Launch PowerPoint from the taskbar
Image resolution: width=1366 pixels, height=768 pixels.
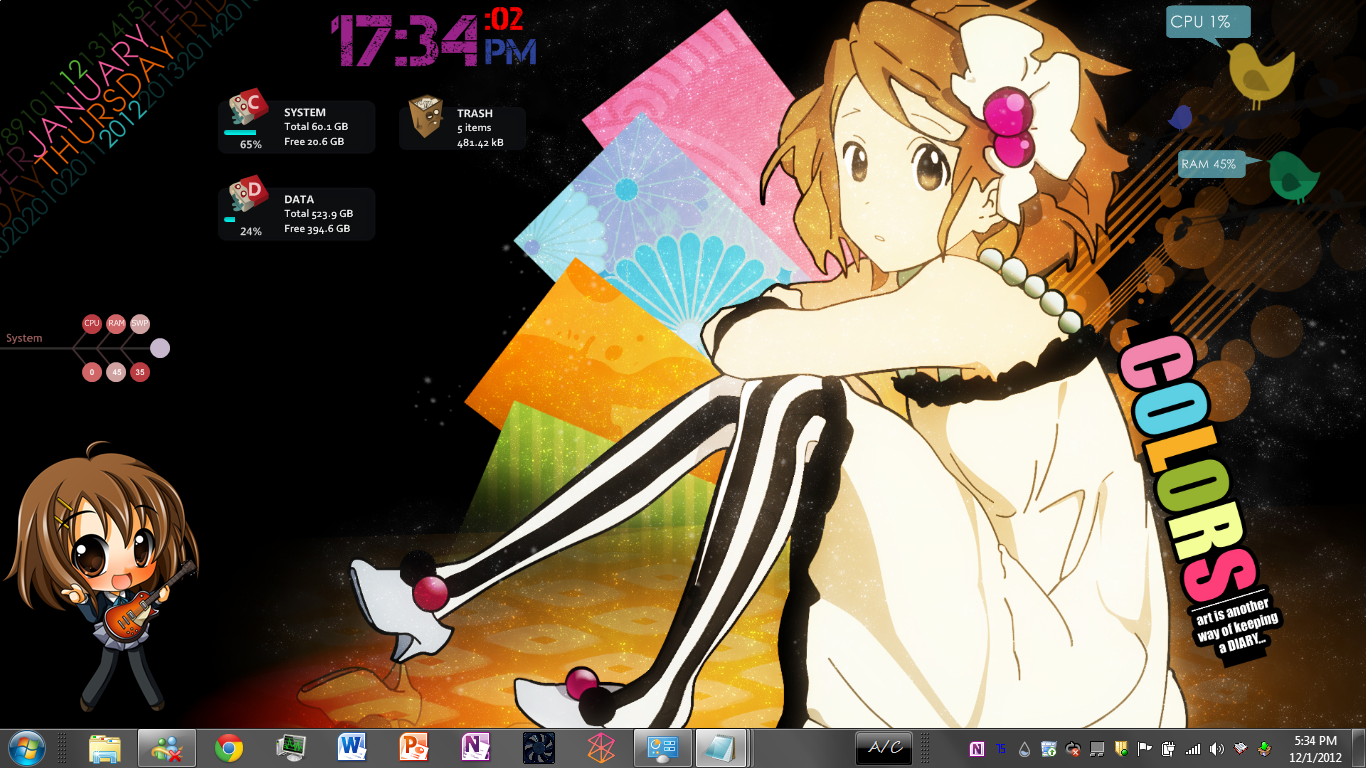click(x=414, y=748)
